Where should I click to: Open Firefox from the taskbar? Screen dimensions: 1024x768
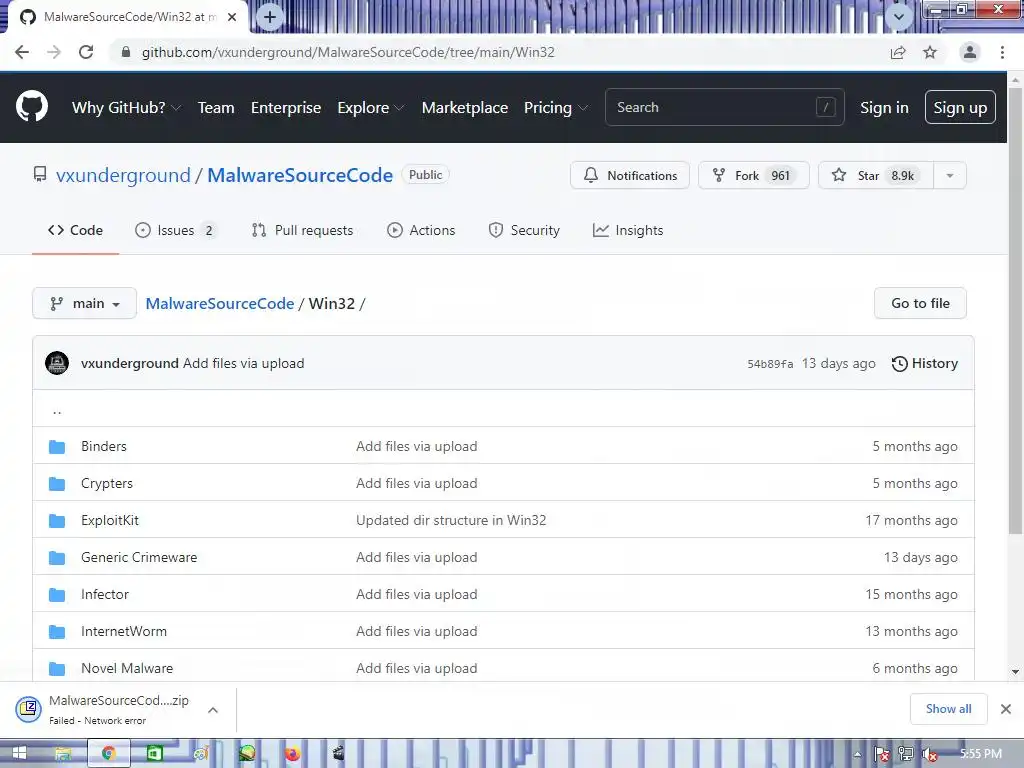292,754
